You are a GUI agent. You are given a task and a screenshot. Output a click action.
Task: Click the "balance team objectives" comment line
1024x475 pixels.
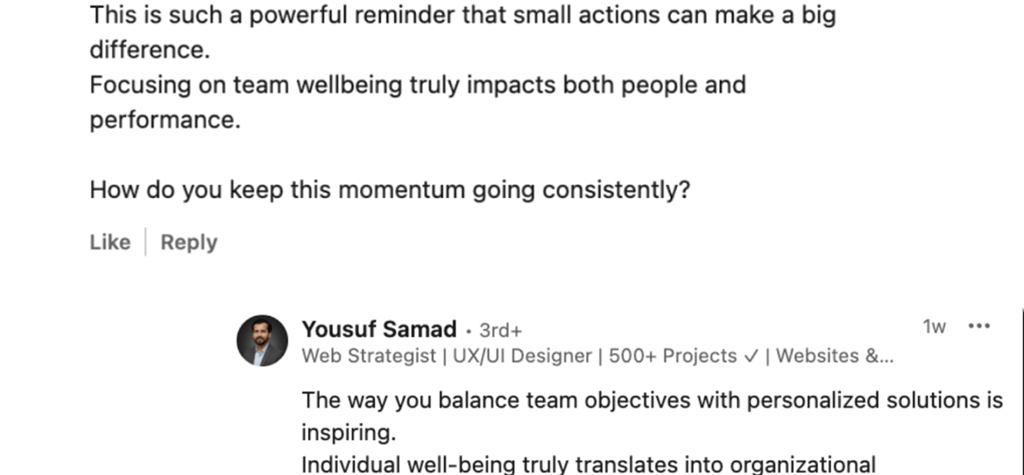click(x=652, y=401)
